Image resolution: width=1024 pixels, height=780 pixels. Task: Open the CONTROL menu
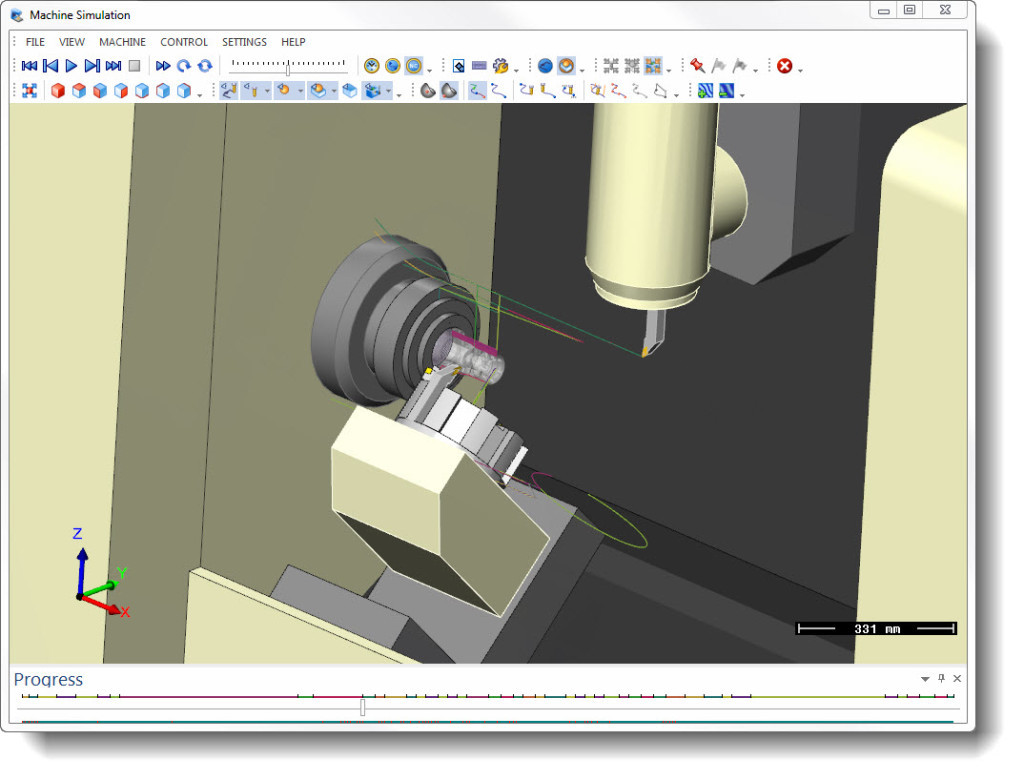point(183,42)
